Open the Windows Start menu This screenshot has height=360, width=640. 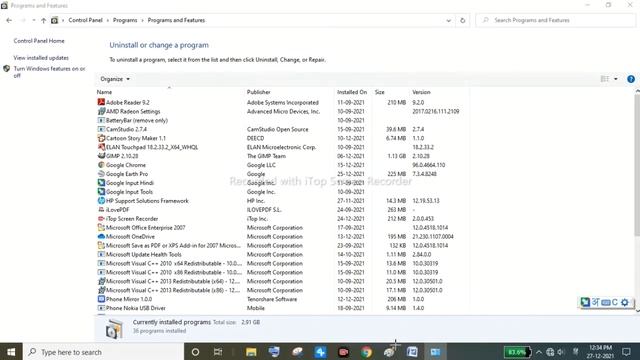[x=11, y=352]
